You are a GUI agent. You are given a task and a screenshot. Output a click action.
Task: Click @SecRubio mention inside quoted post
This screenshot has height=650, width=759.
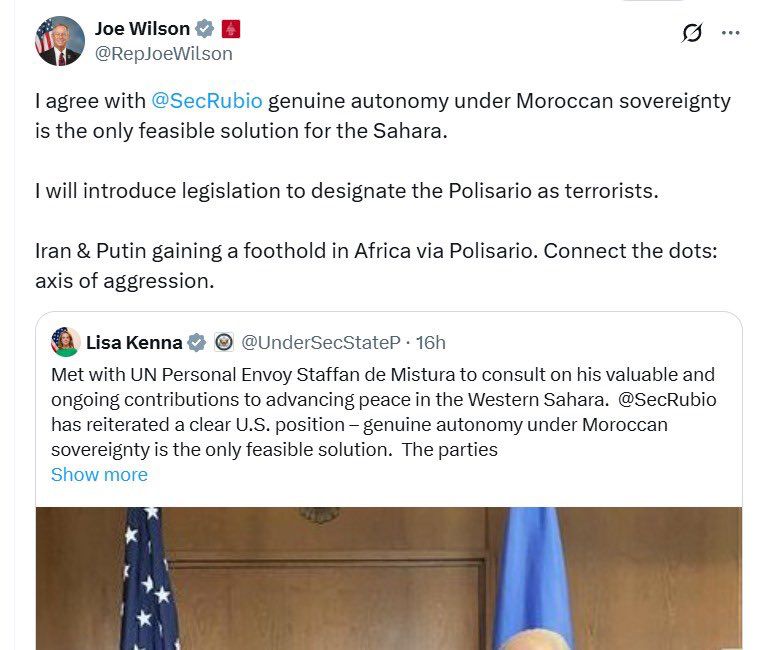(669, 399)
